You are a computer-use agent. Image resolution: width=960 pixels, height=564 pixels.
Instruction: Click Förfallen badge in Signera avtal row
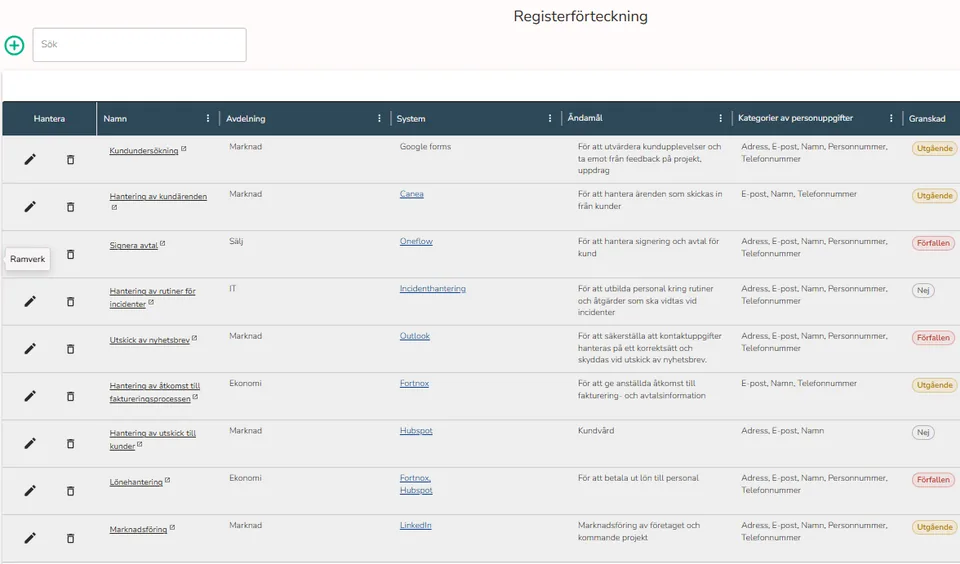click(x=933, y=243)
